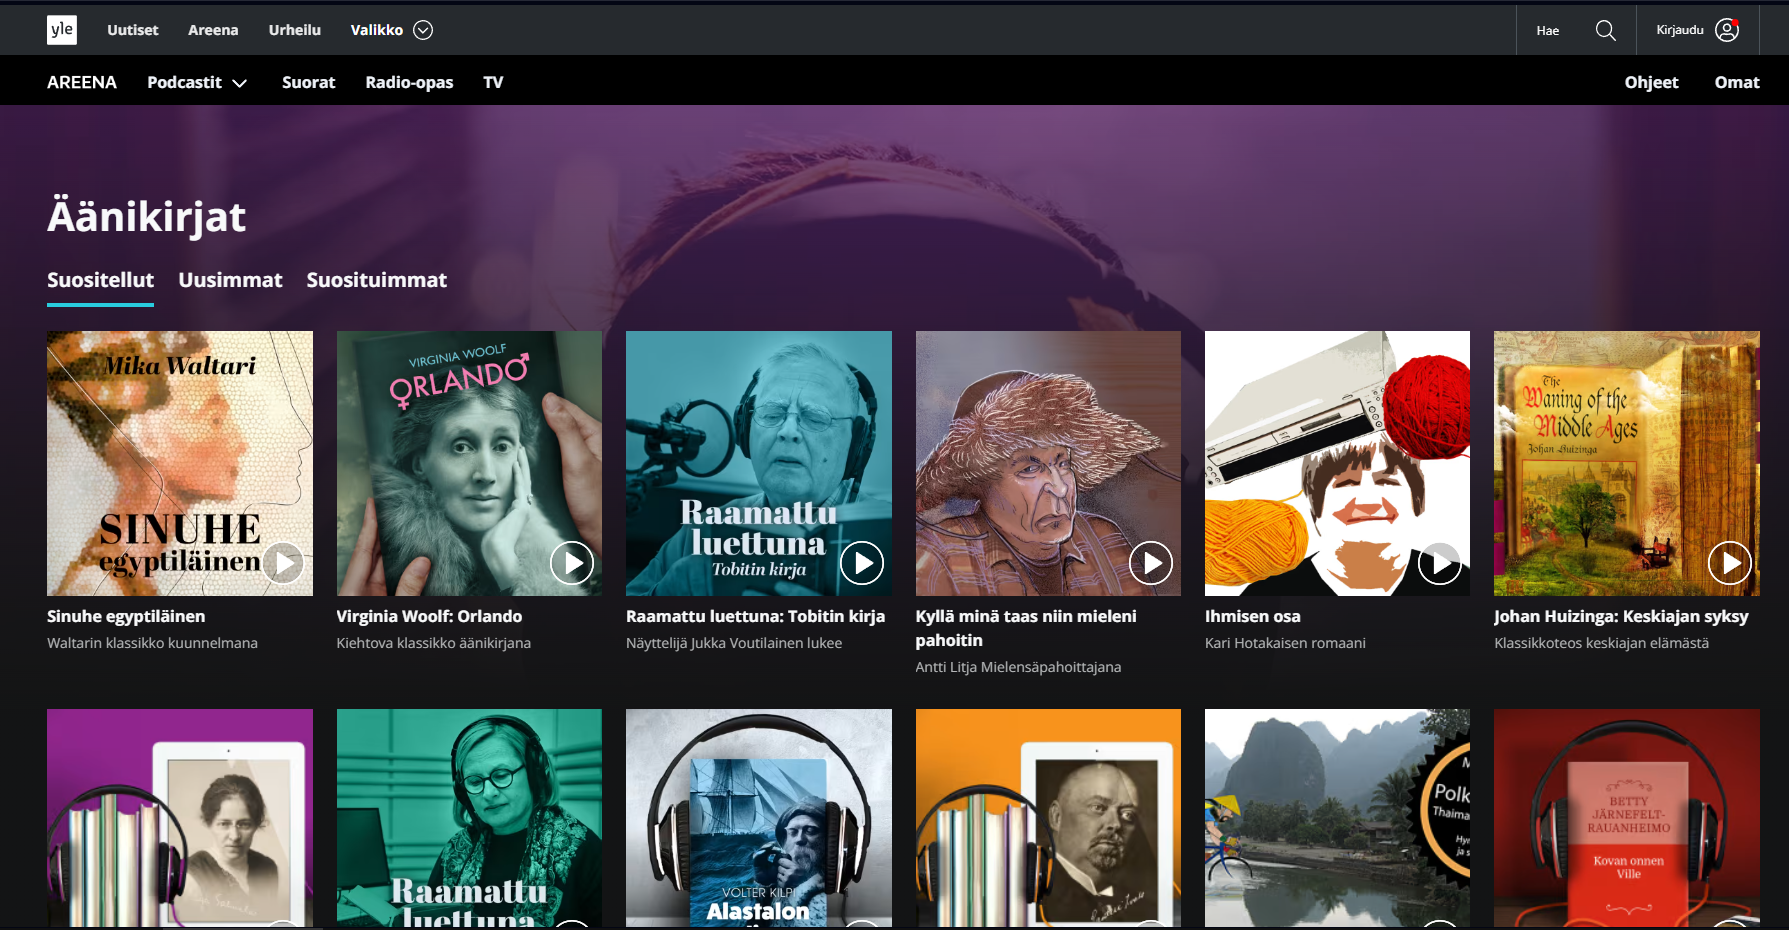1789x930 pixels.
Task: Click Kyllä minä taas niin mieleni pahoitin title
Action: click(1026, 628)
